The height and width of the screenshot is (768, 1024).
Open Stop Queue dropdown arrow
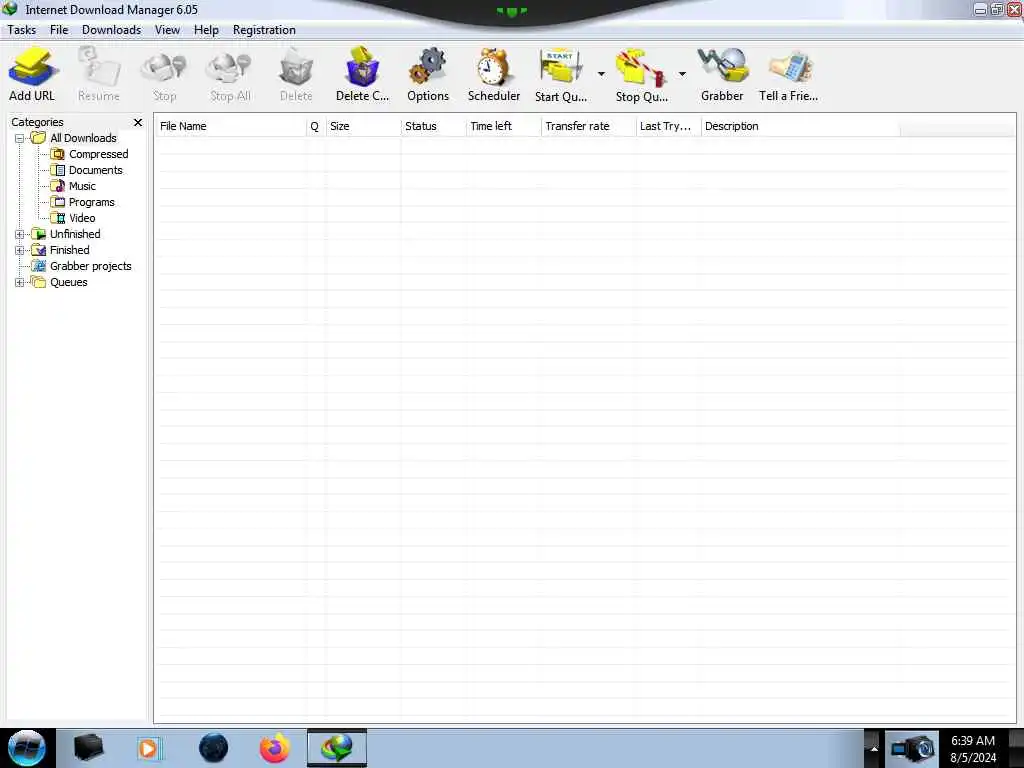coord(682,74)
